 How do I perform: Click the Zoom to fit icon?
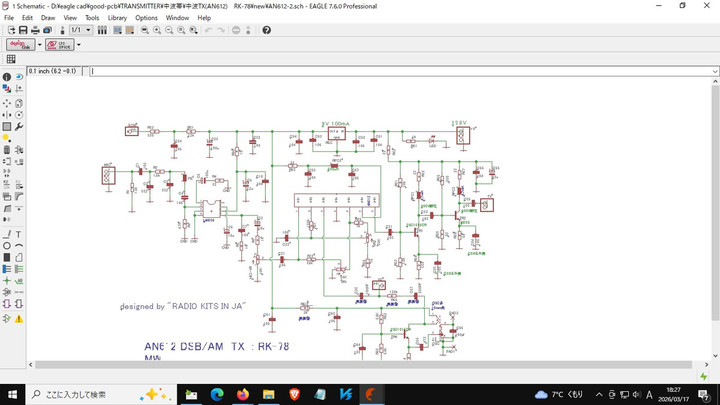pos(144,30)
